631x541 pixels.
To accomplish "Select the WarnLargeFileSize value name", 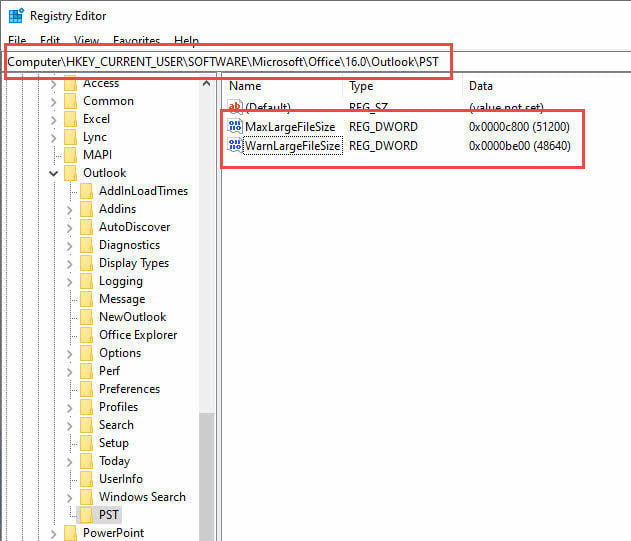I will tap(293, 146).
